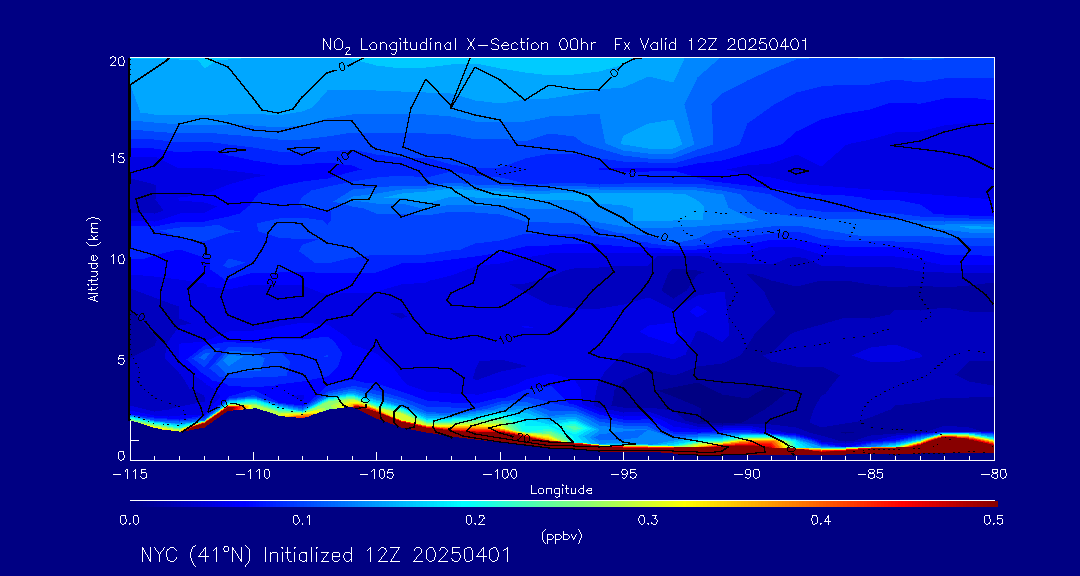Click the longitude tick label "-115"
The image size is (1080, 576).
tap(130, 475)
